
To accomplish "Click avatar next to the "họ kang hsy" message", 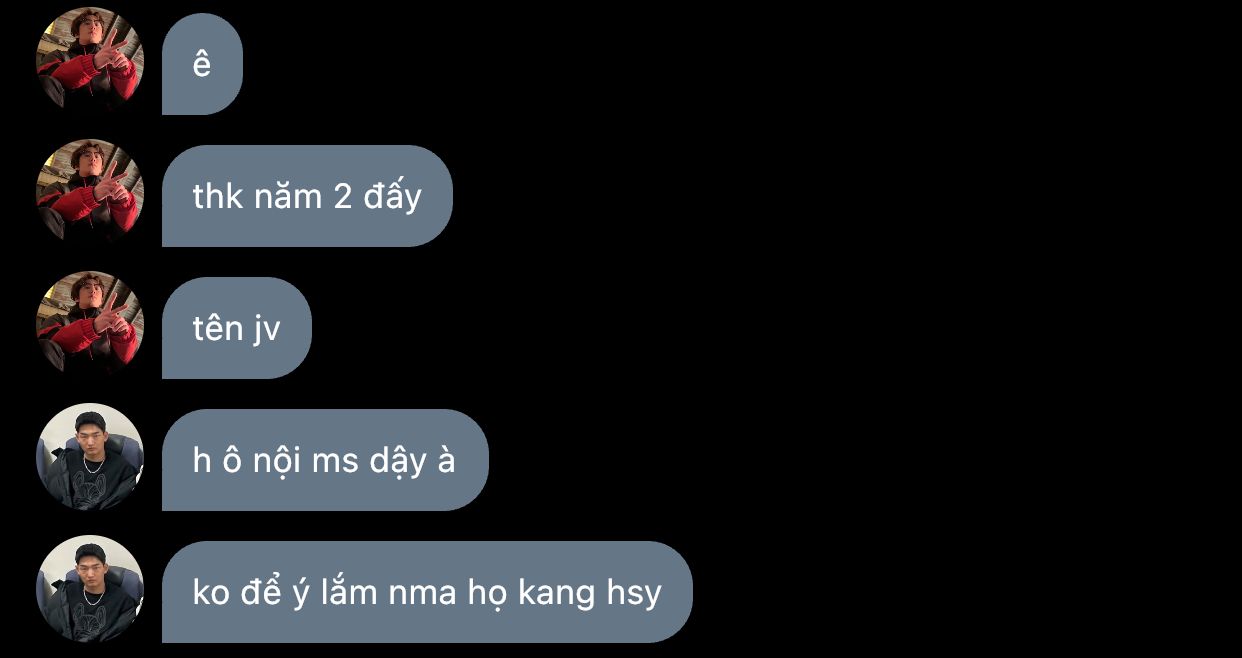I will 90,589.
